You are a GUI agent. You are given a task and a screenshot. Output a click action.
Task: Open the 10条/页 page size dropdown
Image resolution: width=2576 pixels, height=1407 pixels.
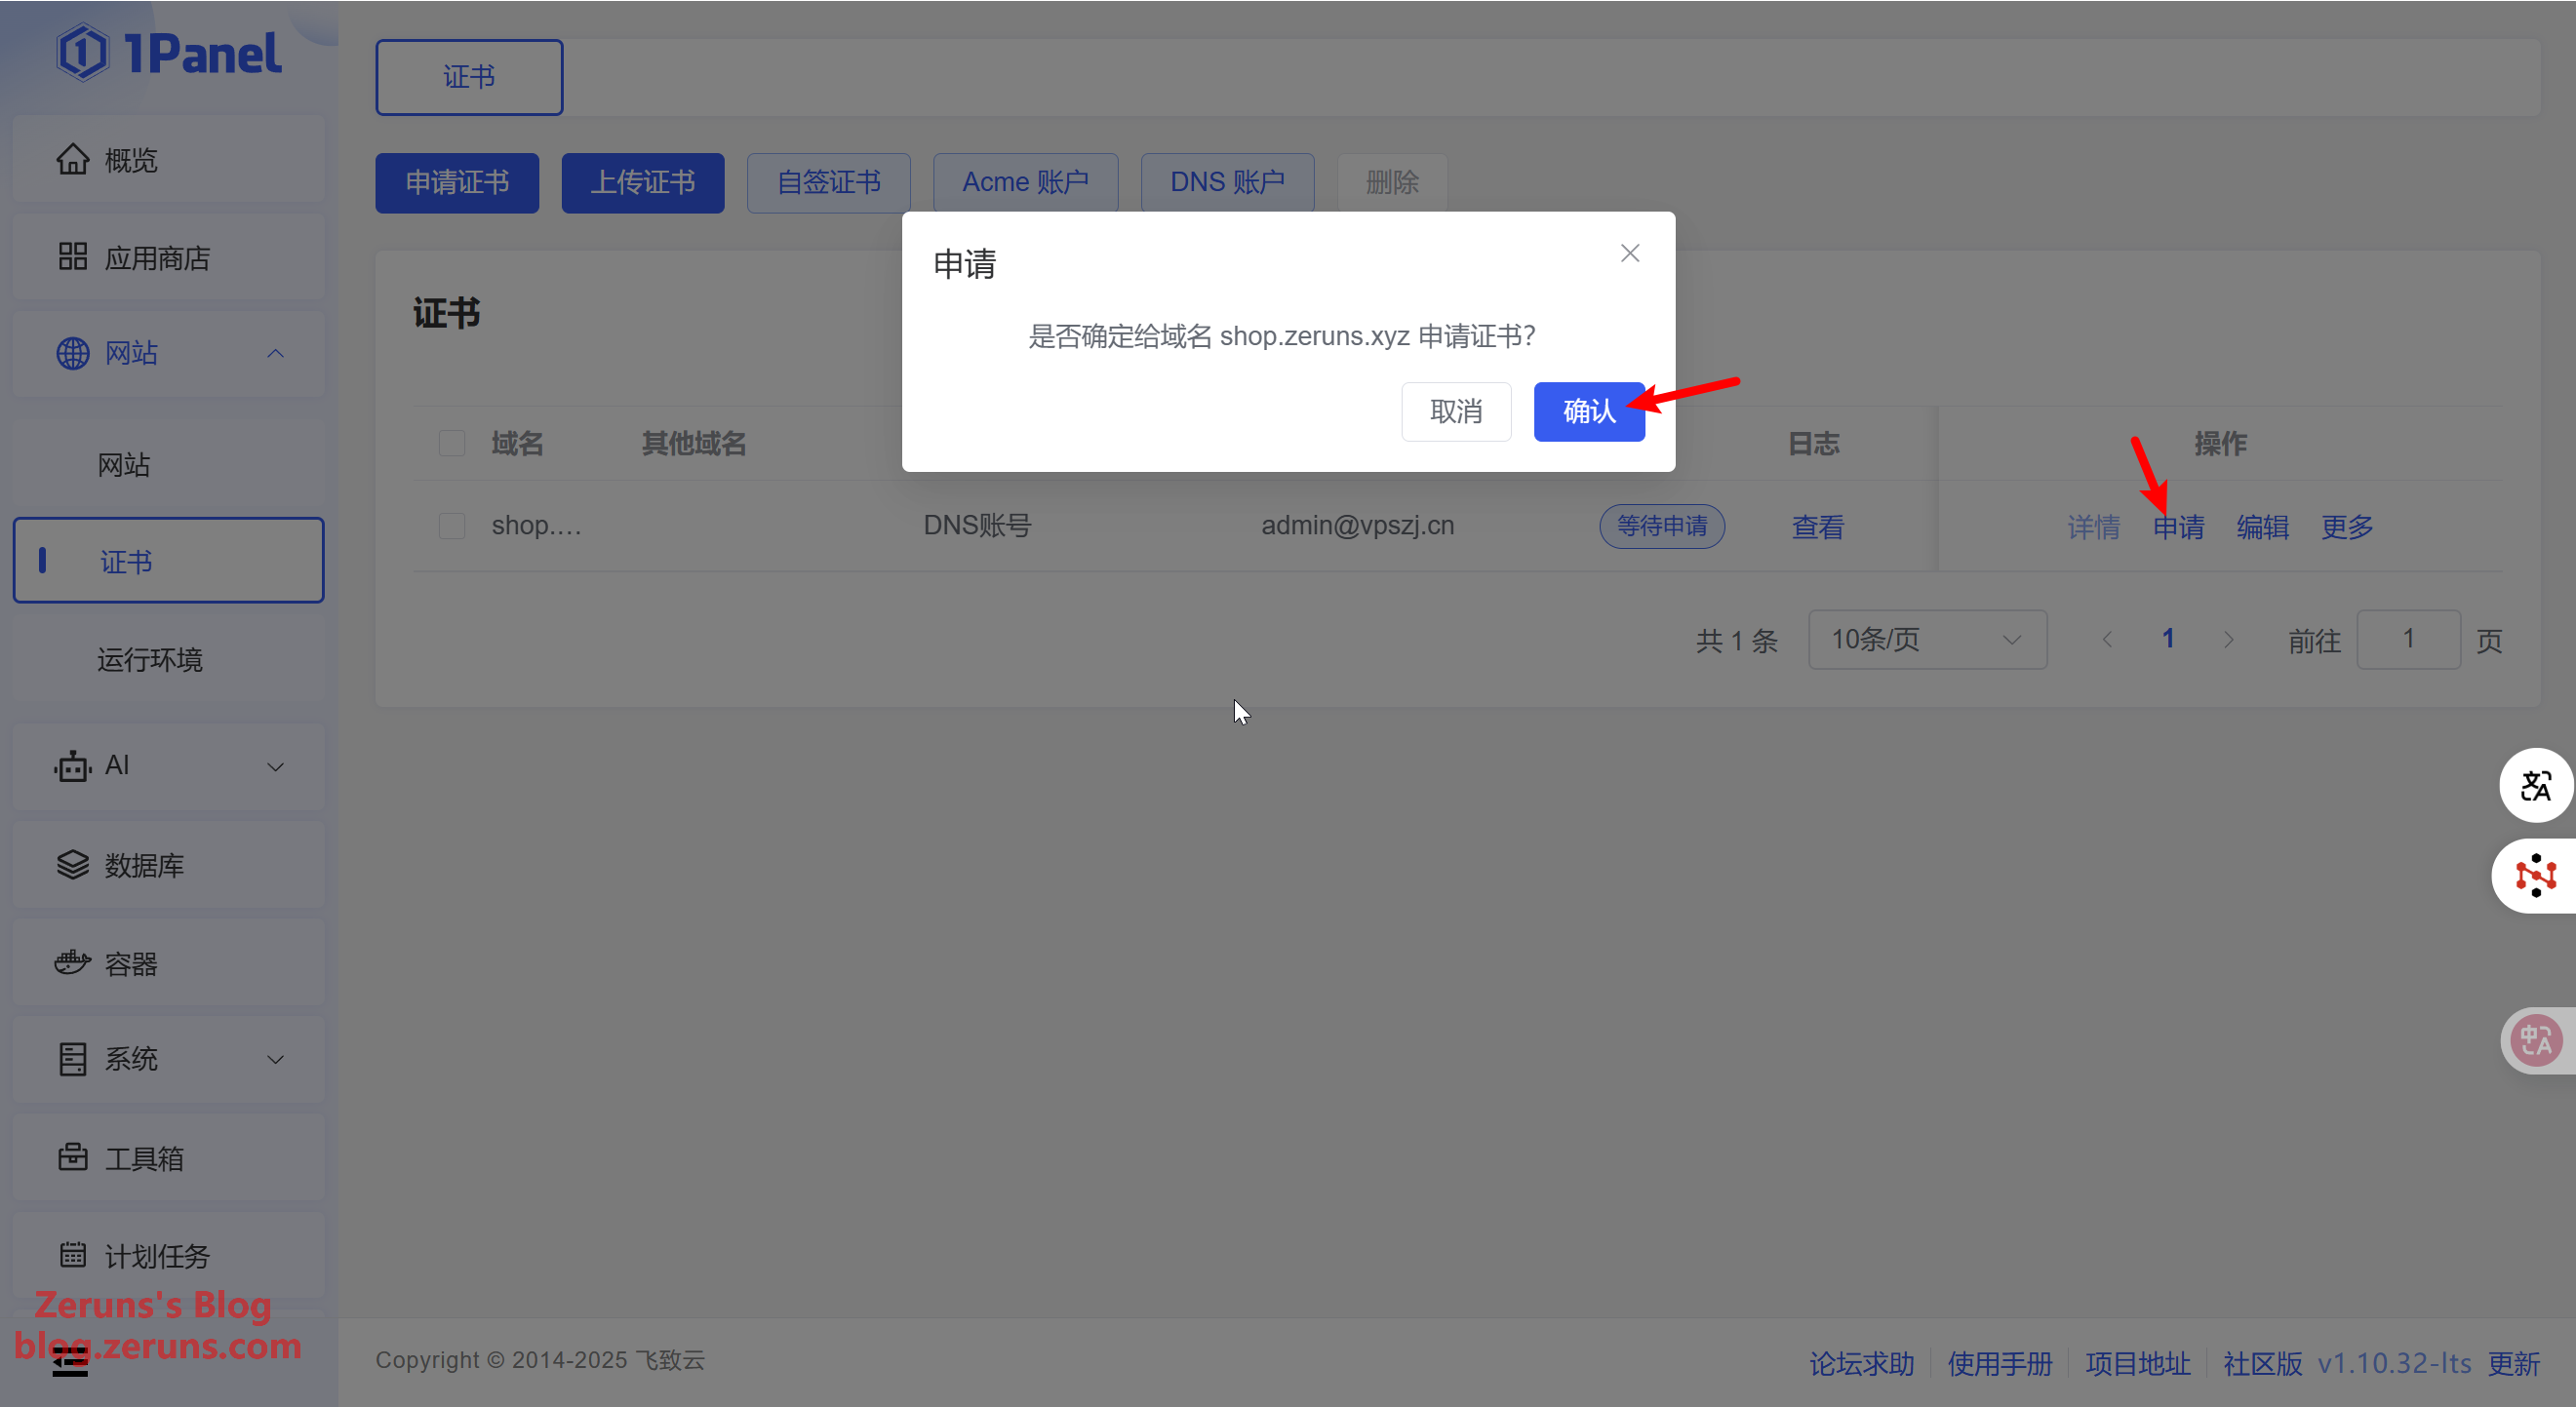coord(1926,639)
